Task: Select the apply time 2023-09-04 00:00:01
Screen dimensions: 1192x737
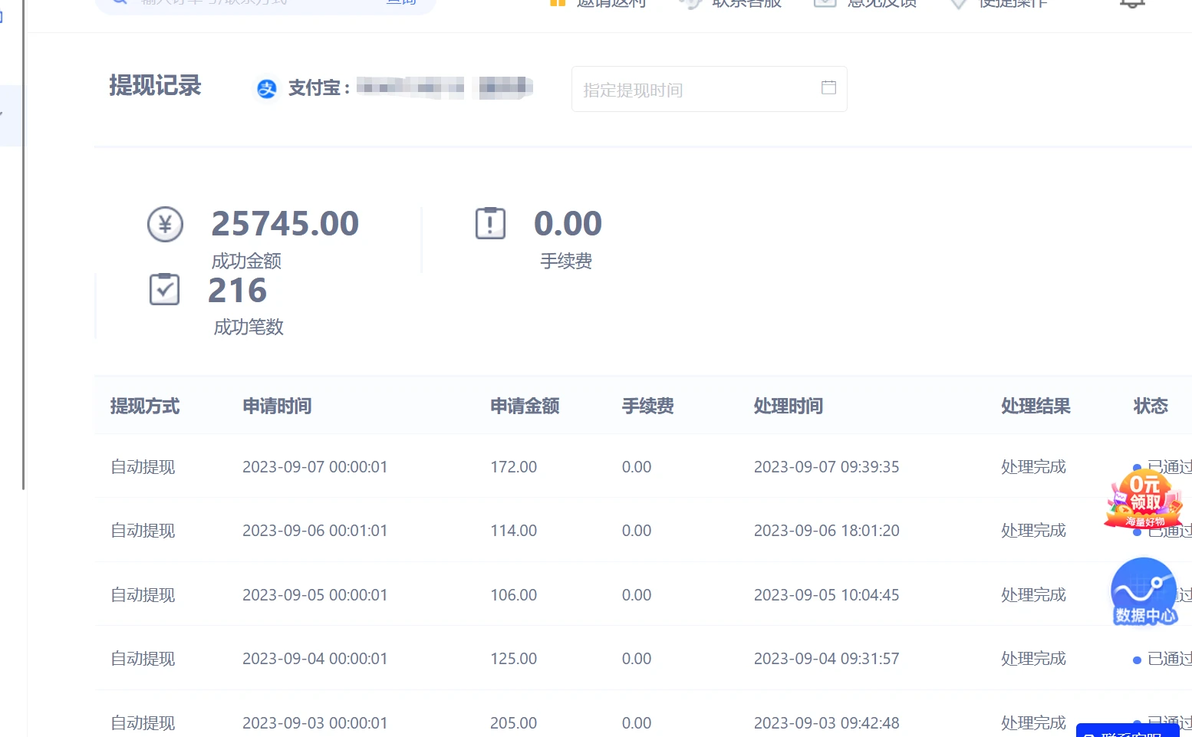Action: pos(315,659)
